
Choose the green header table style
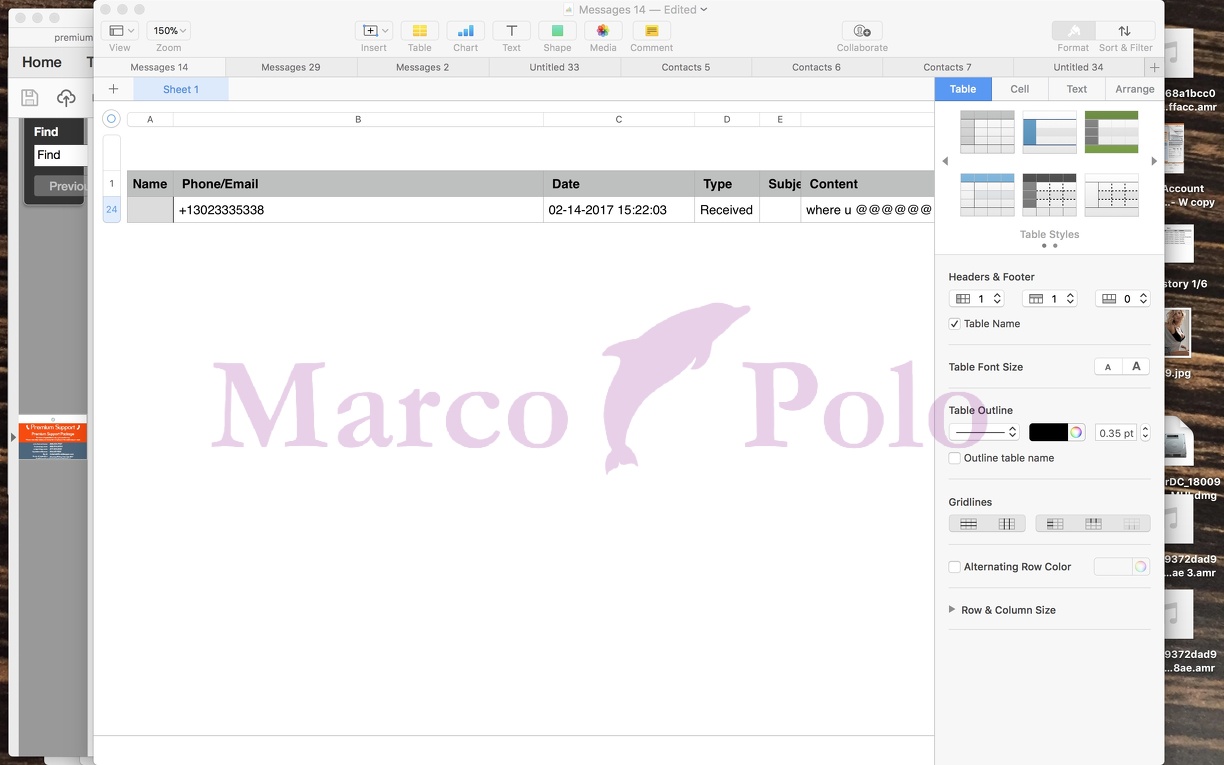[1111, 132]
